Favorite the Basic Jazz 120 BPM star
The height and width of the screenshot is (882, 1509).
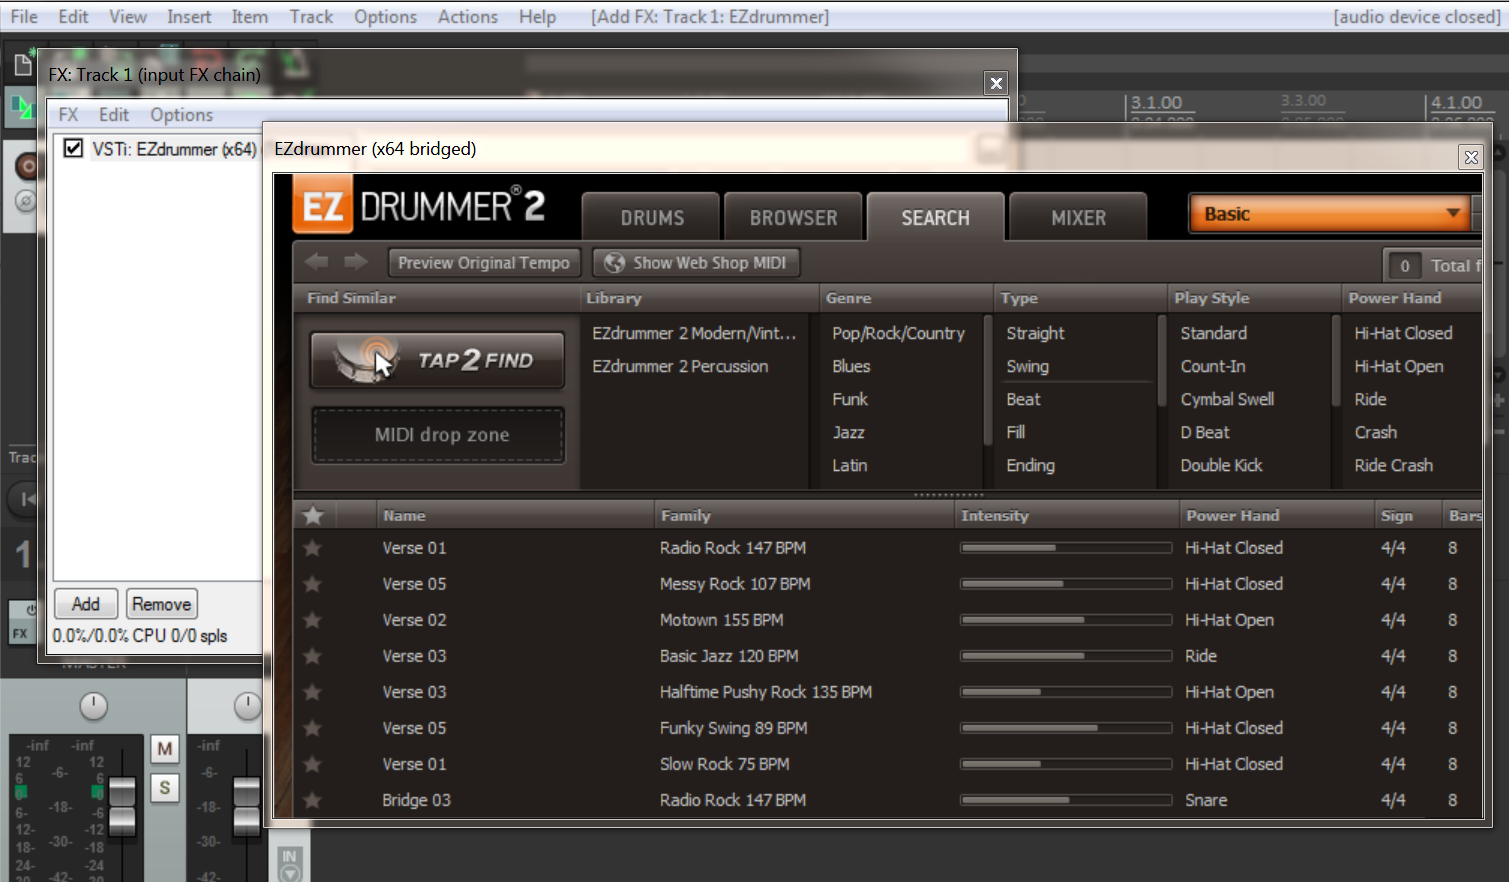coord(313,656)
